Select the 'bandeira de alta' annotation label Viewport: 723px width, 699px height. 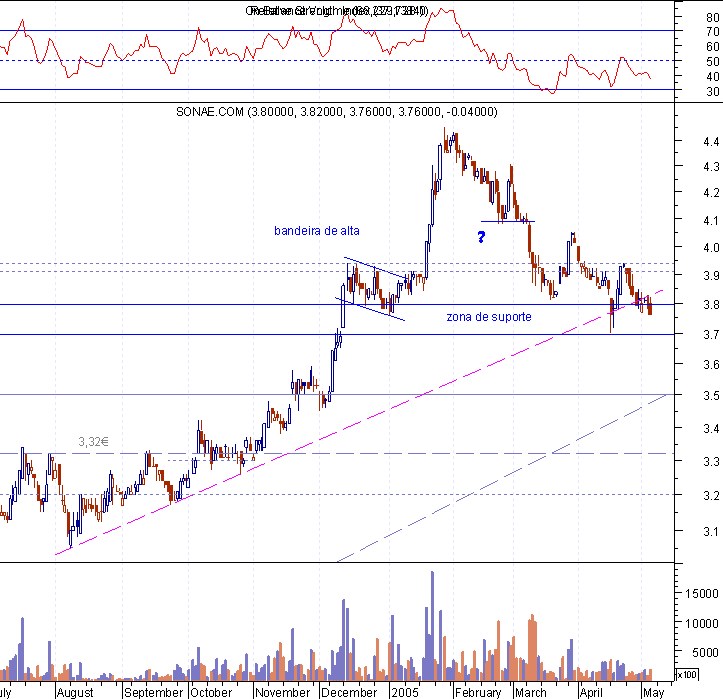317,231
